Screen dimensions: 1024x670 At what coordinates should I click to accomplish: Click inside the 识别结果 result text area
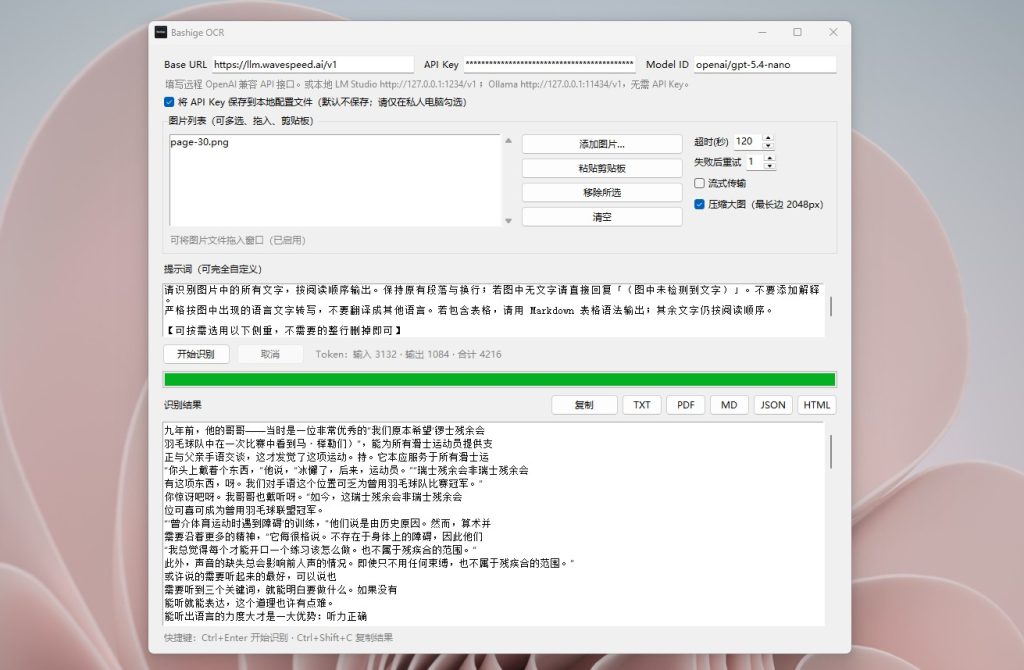(494, 524)
